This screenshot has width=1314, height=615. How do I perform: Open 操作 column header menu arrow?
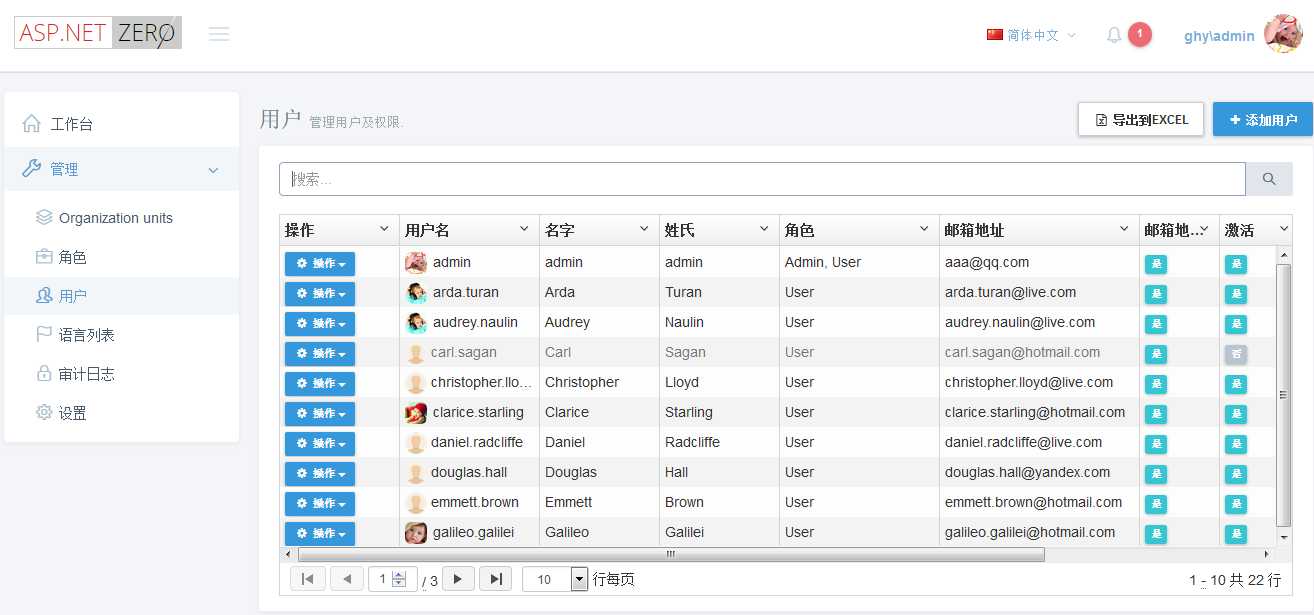384,230
